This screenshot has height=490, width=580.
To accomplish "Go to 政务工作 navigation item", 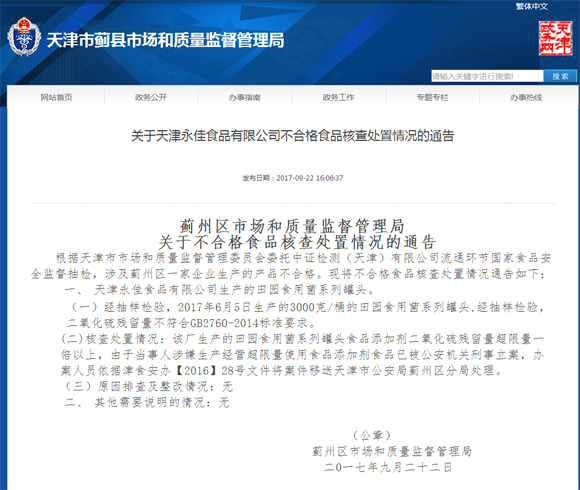I will click(x=338, y=97).
